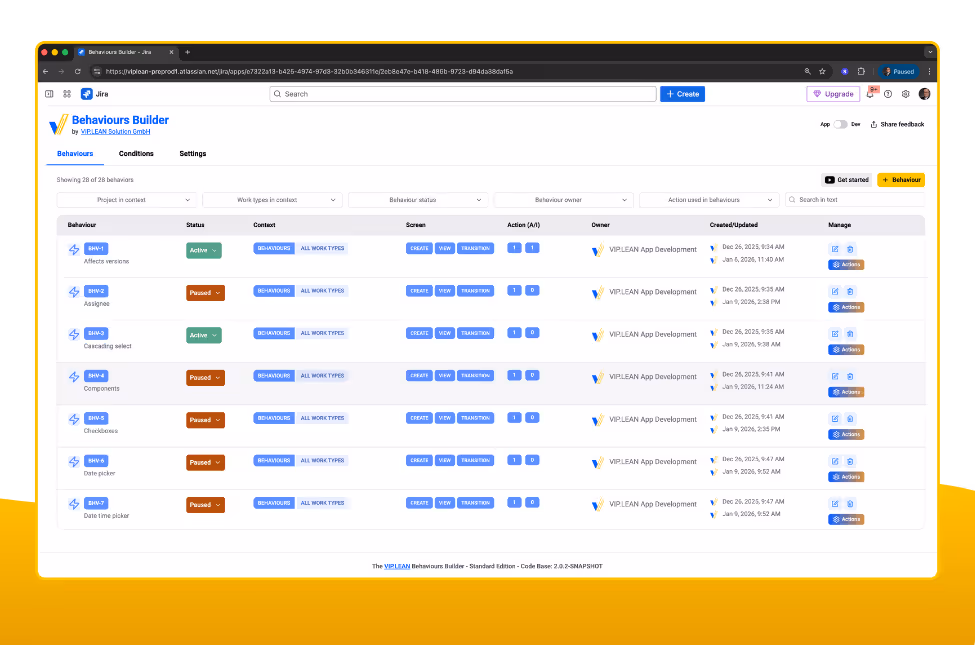The height and width of the screenshot is (645, 975).
Task: Click the blue Create button
Action: pos(682,94)
